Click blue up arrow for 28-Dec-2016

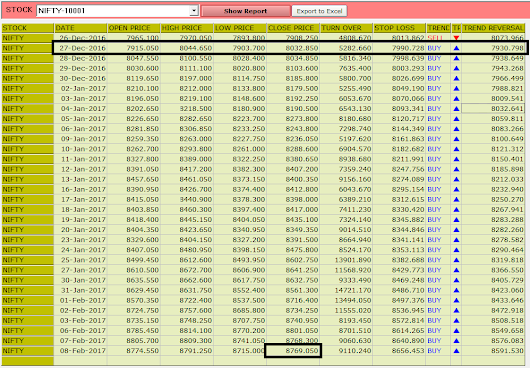click(x=456, y=58)
